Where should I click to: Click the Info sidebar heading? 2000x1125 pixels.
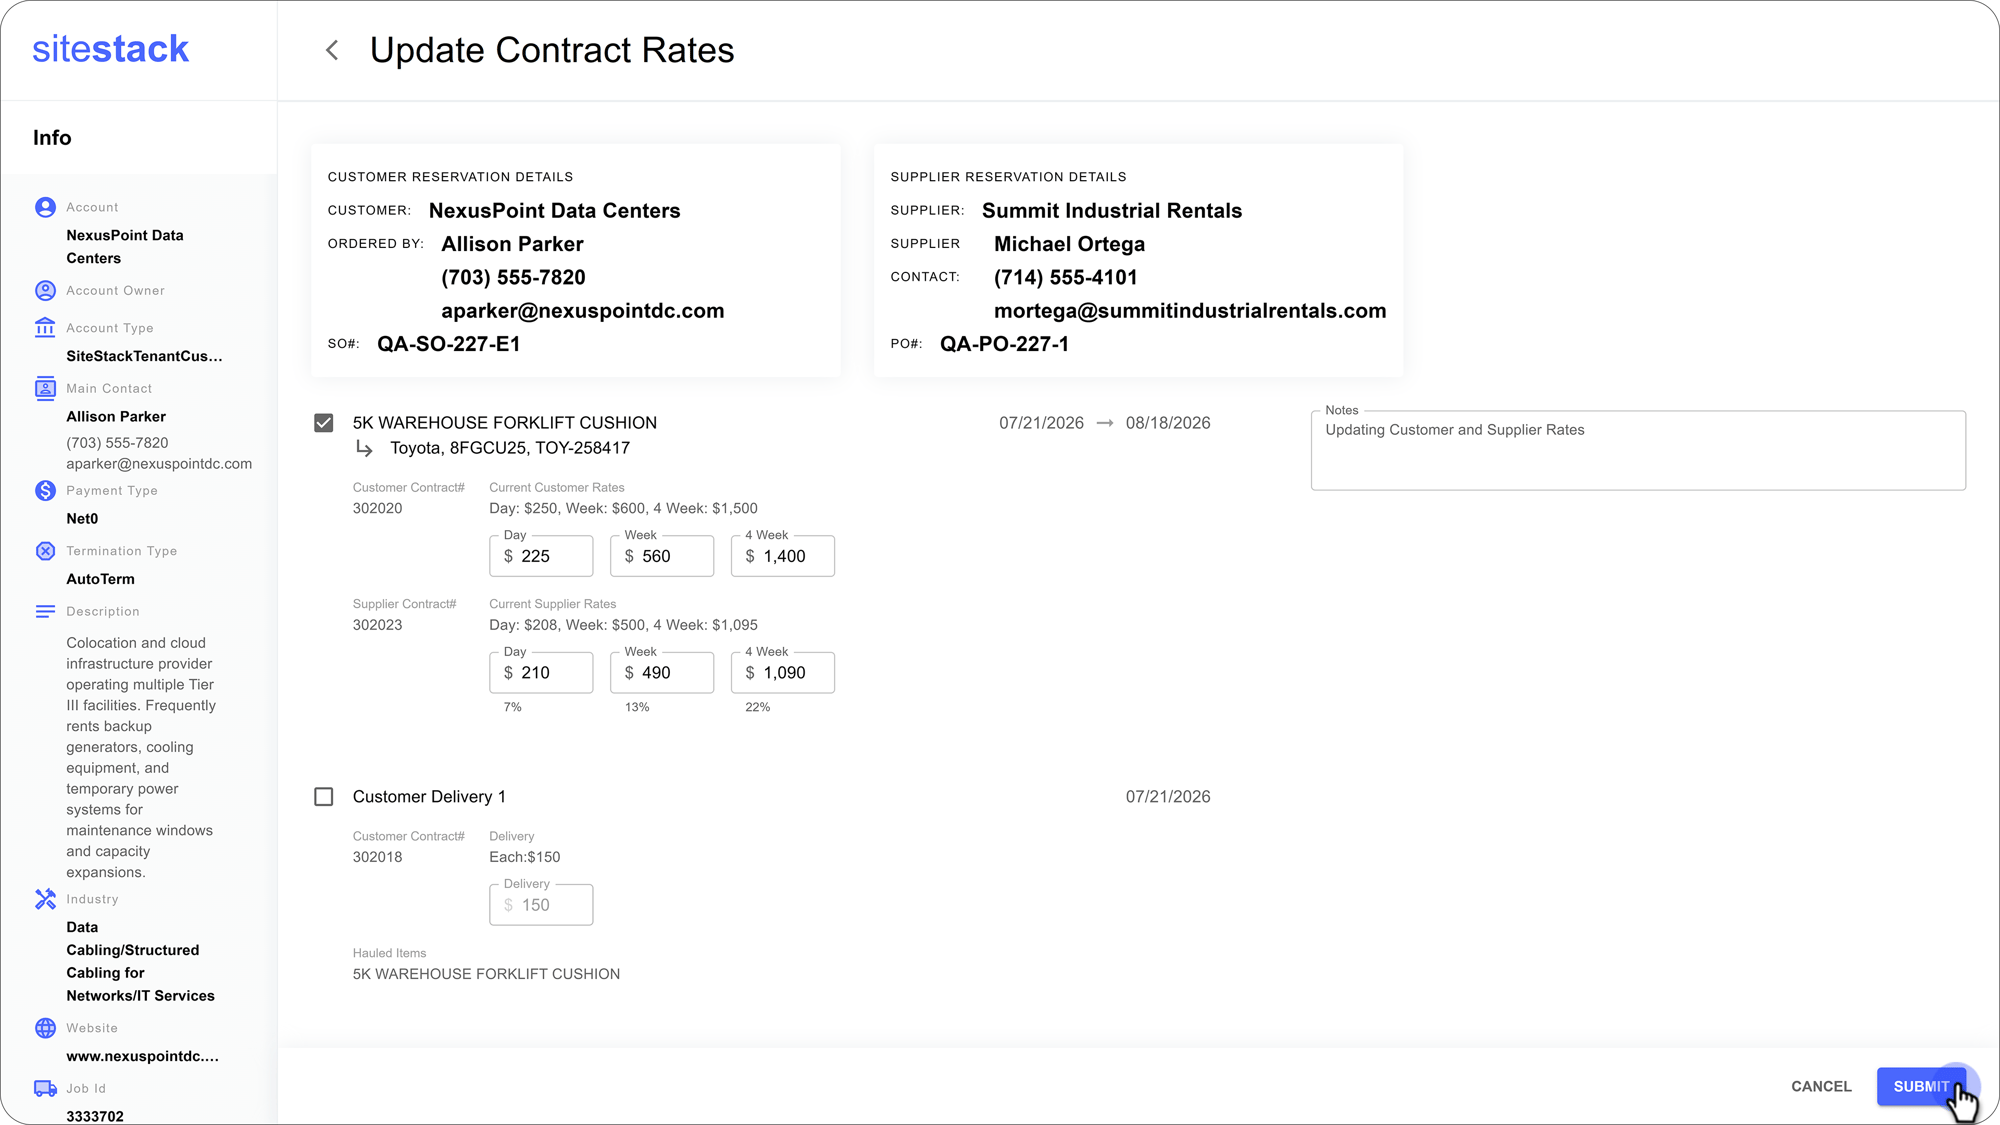click(52, 138)
